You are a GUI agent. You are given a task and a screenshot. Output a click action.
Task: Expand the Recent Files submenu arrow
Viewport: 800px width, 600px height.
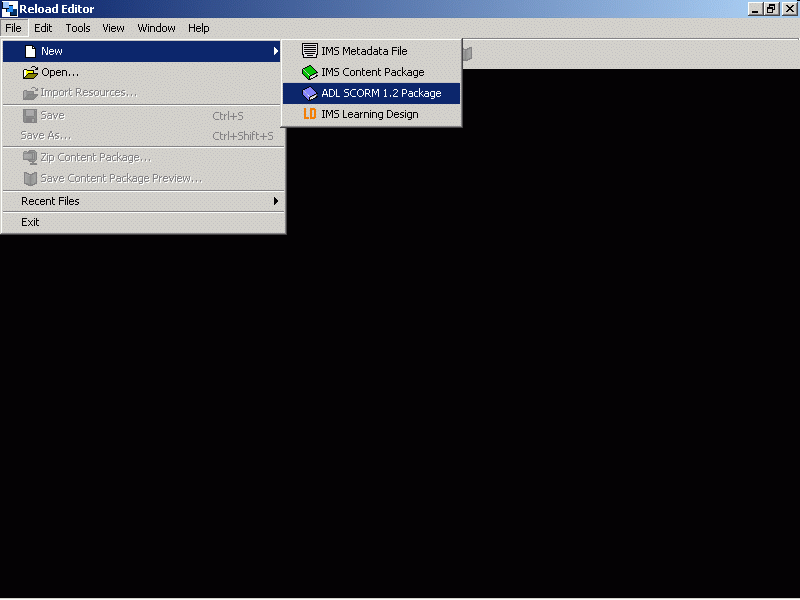[x=276, y=201]
